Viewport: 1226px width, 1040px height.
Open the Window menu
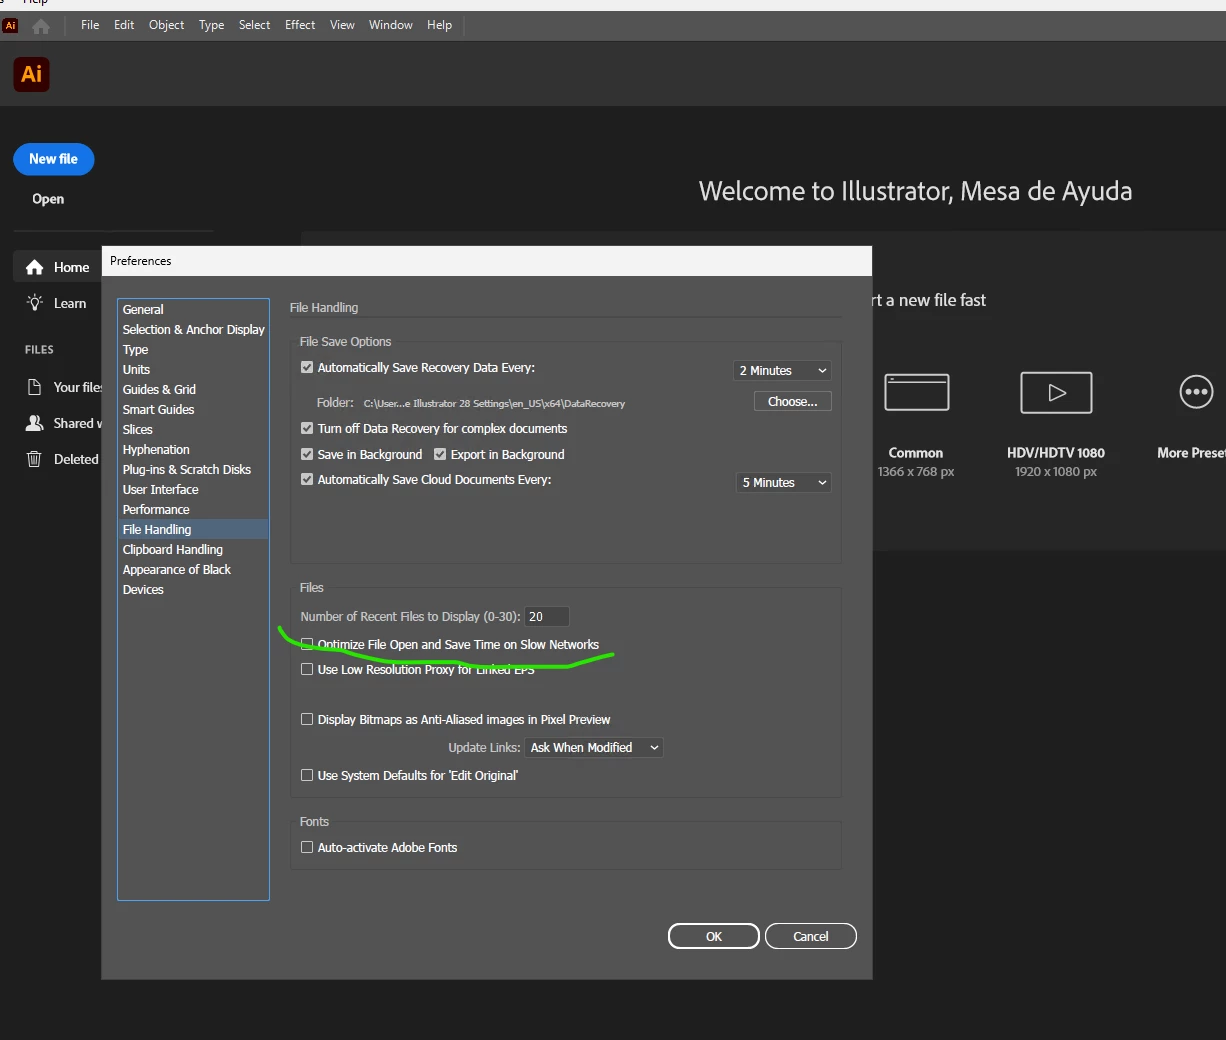tap(390, 25)
